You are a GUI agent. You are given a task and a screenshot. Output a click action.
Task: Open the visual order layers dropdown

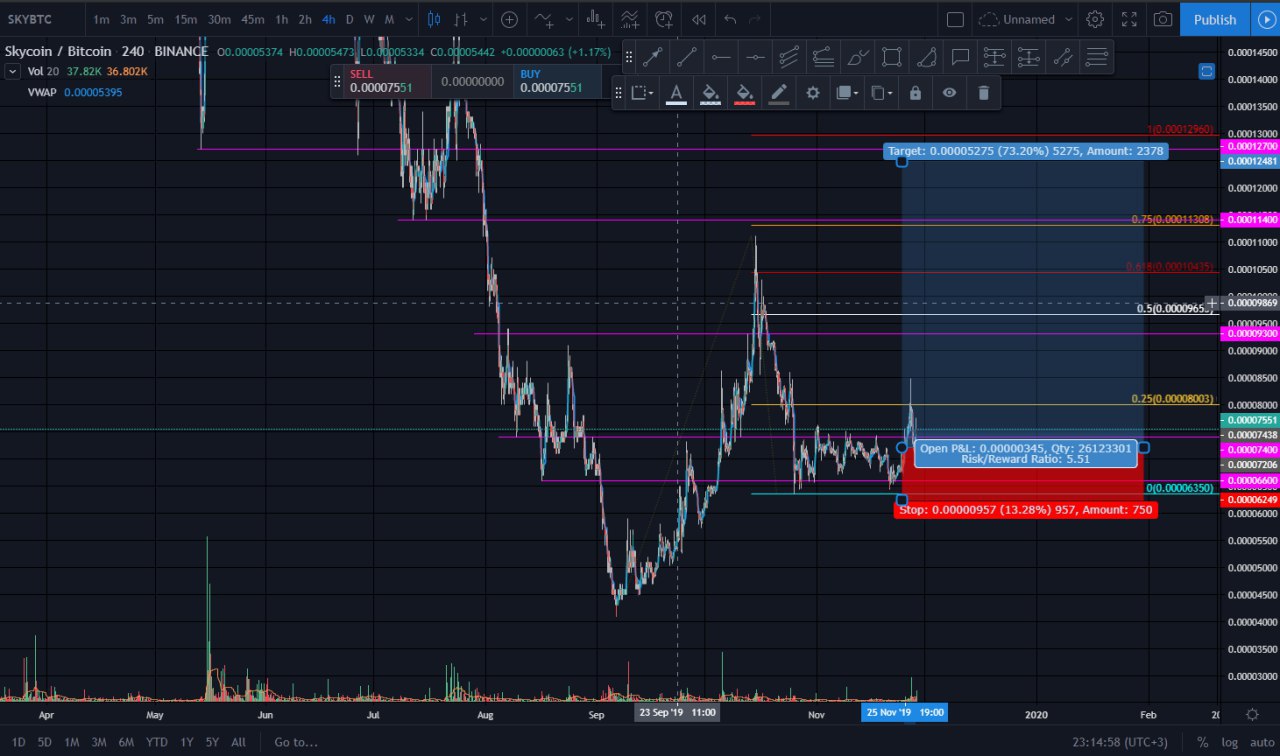(x=847, y=93)
